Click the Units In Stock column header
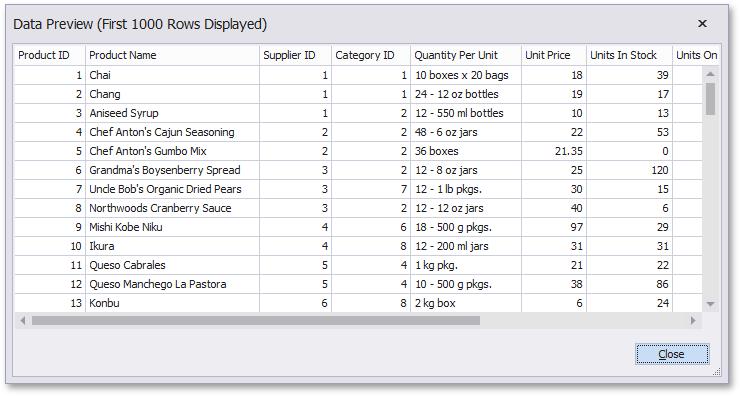Screen dimensions: 740x396 [630, 55]
